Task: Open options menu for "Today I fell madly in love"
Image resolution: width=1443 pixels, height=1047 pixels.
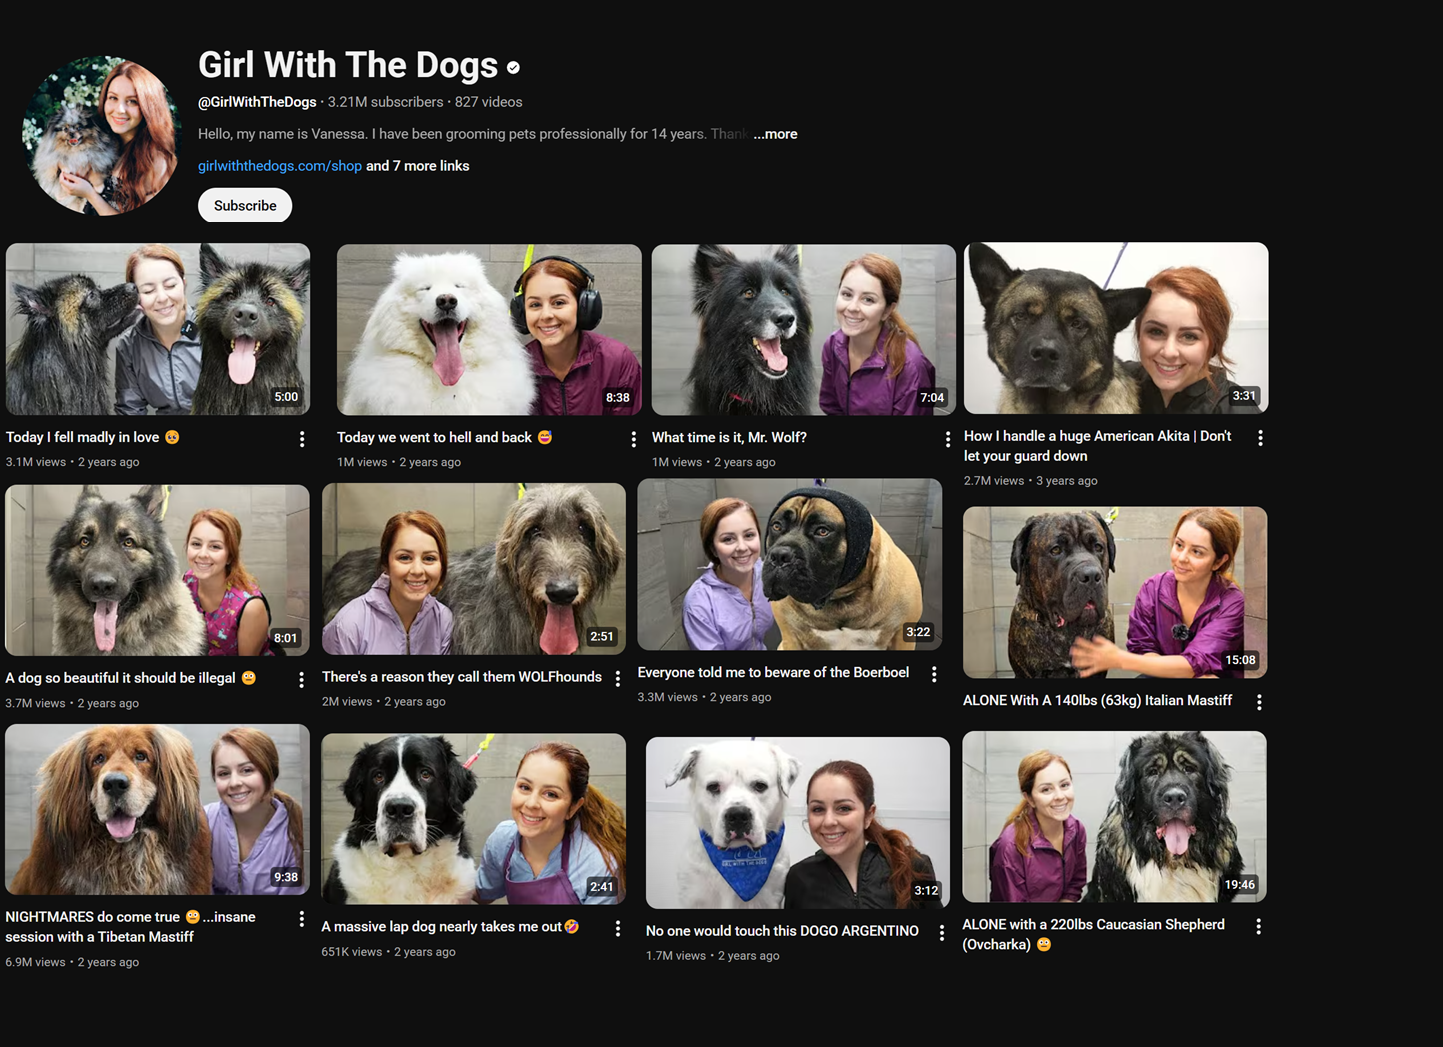Action: [x=302, y=439]
